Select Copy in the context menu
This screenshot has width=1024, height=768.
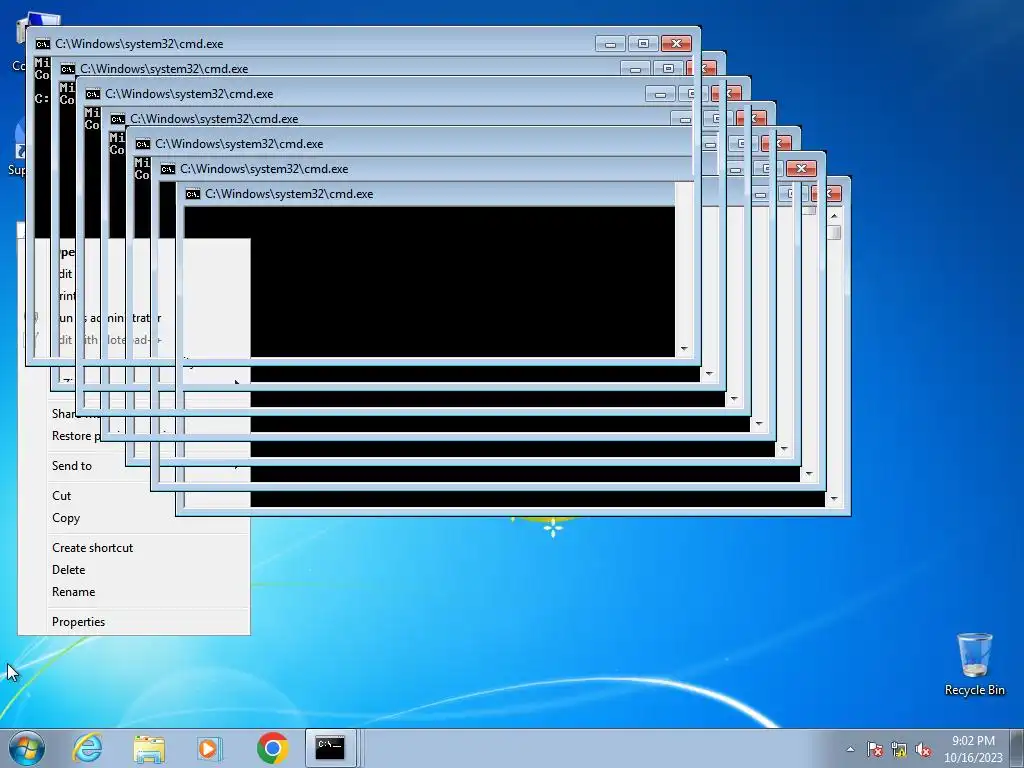coord(134,518)
